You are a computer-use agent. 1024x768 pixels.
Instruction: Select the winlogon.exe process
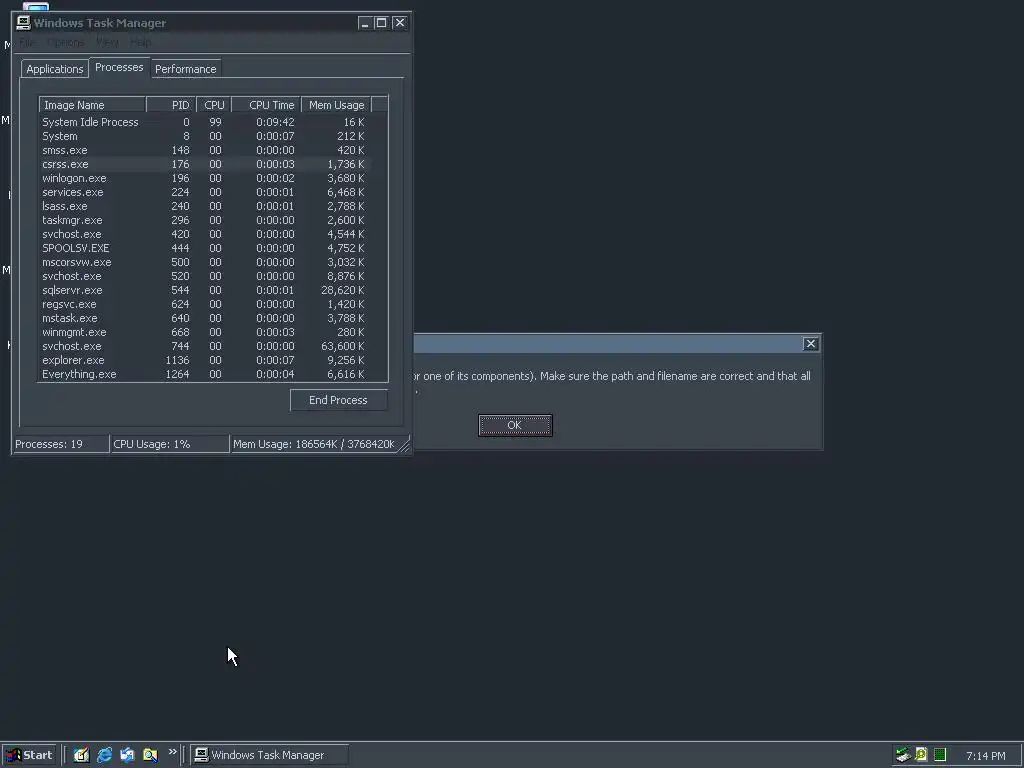[205, 178]
